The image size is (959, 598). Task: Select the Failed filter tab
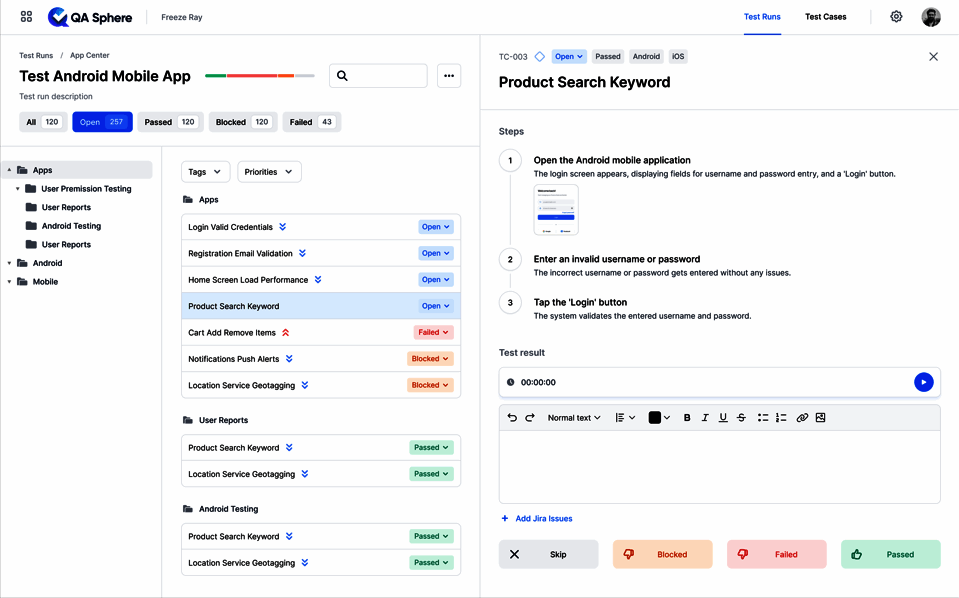tap(311, 122)
